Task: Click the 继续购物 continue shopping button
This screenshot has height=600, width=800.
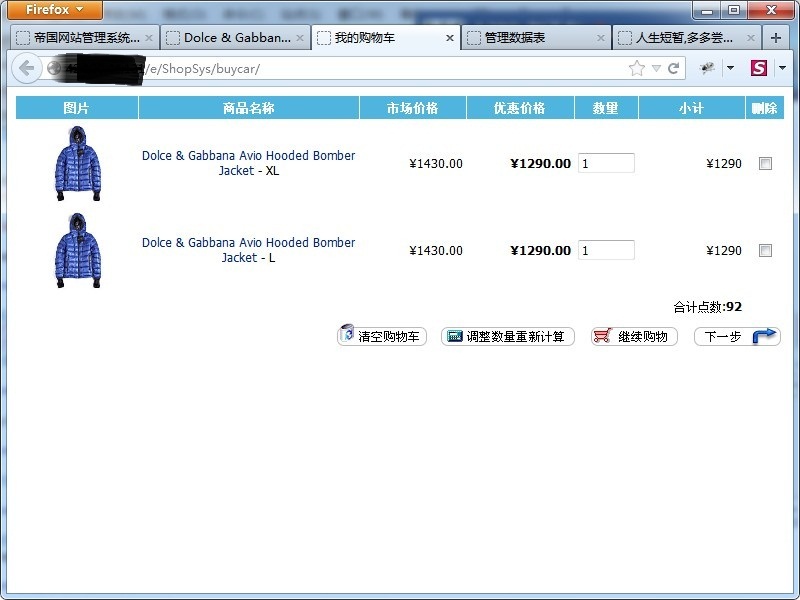Action: pos(634,336)
